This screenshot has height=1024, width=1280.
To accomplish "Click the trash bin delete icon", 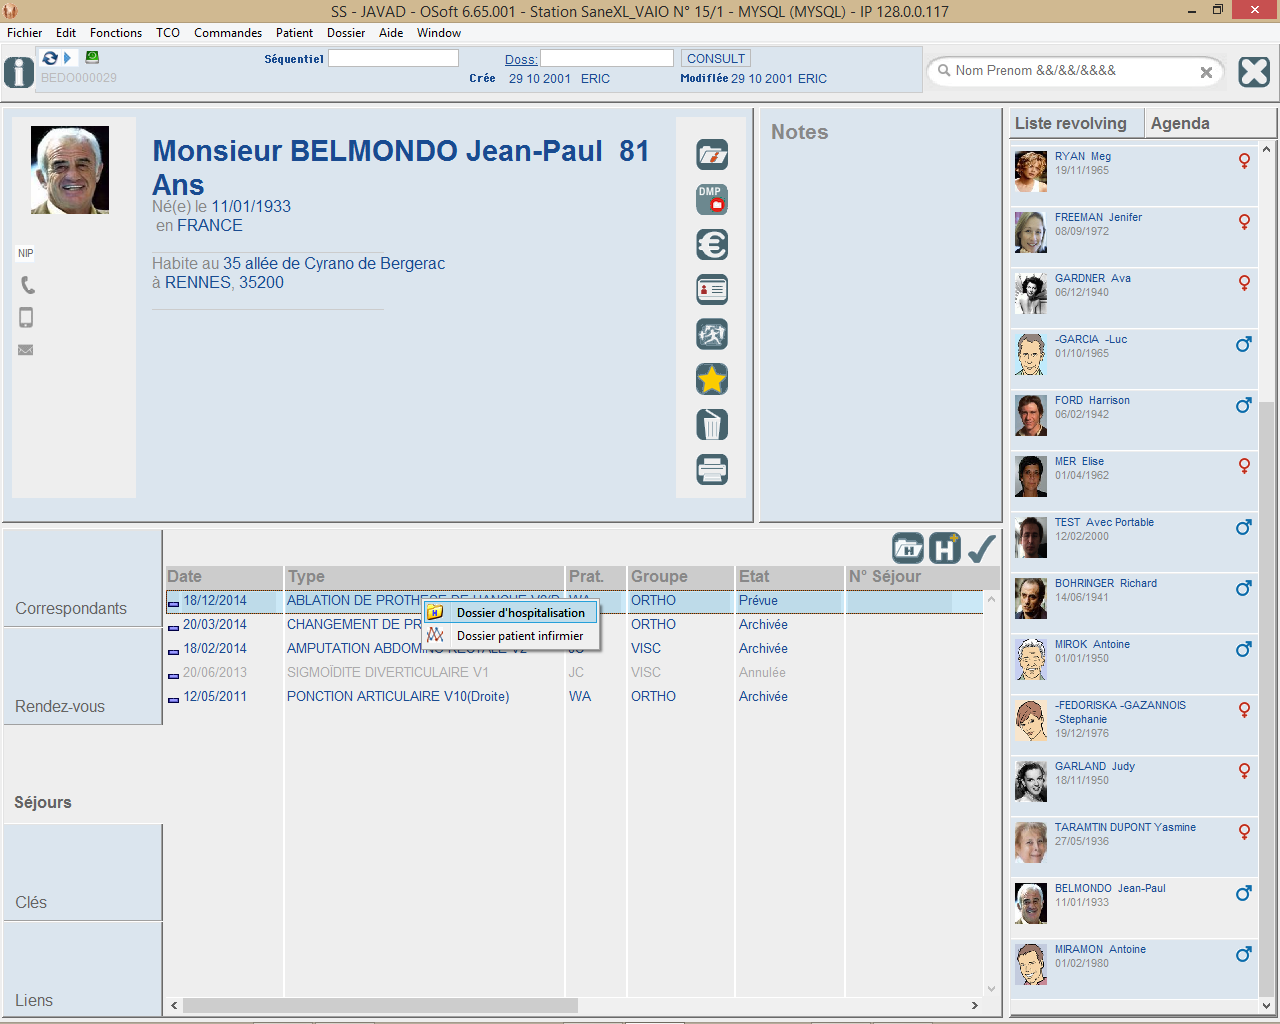I will (x=712, y=425).
